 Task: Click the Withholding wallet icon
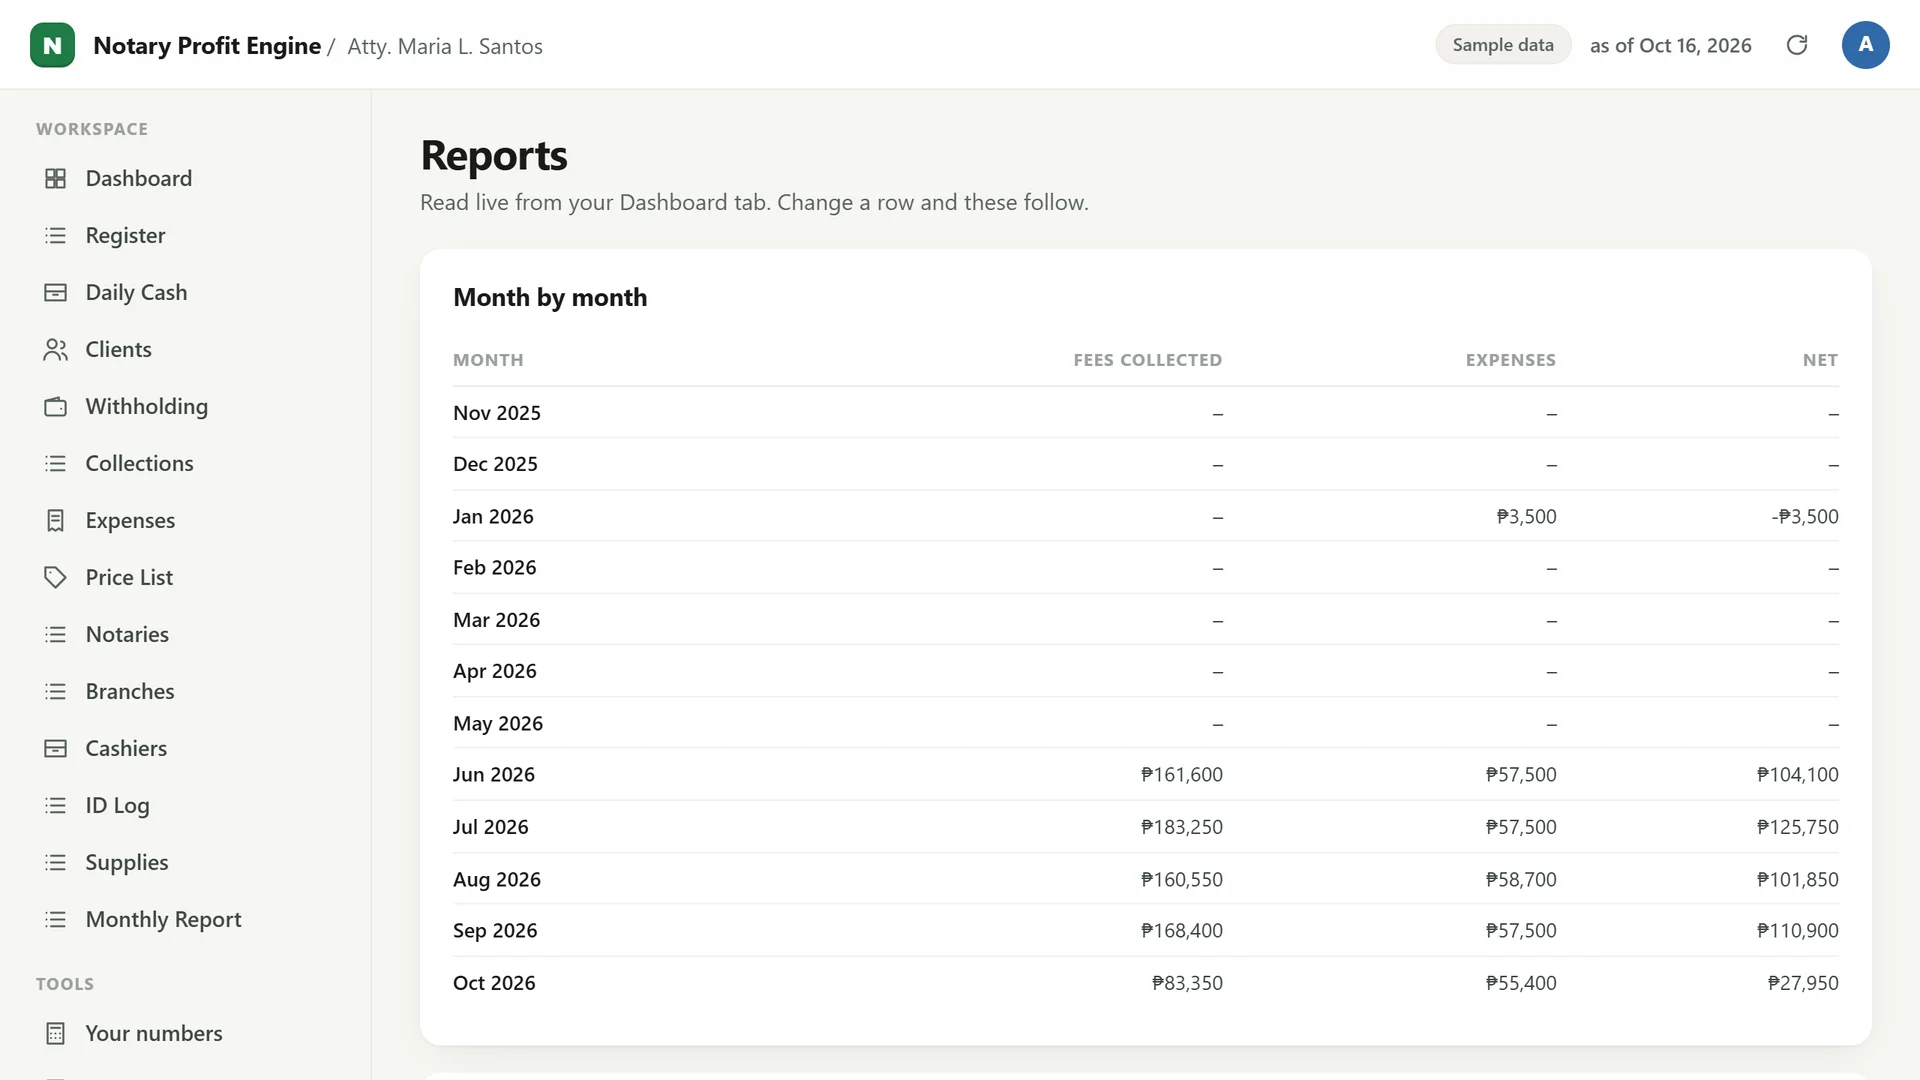pyautogui.click(x=56, y=406)
